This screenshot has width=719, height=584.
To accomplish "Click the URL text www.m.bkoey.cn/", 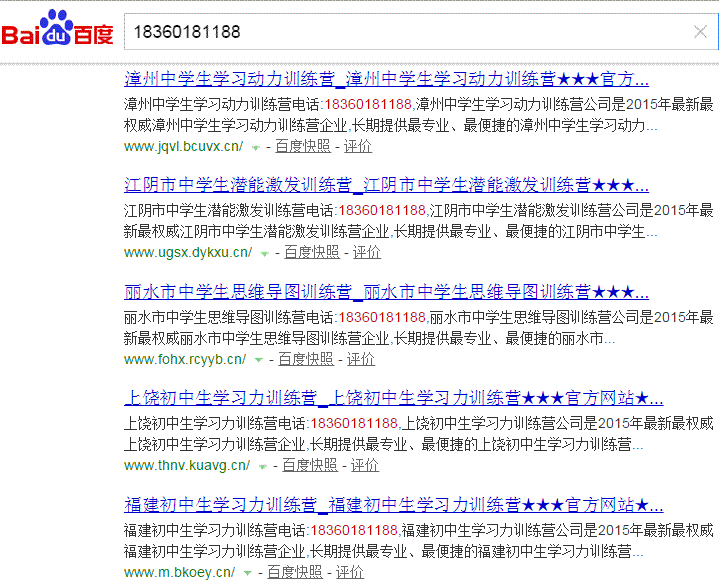I will coord(179,572).
